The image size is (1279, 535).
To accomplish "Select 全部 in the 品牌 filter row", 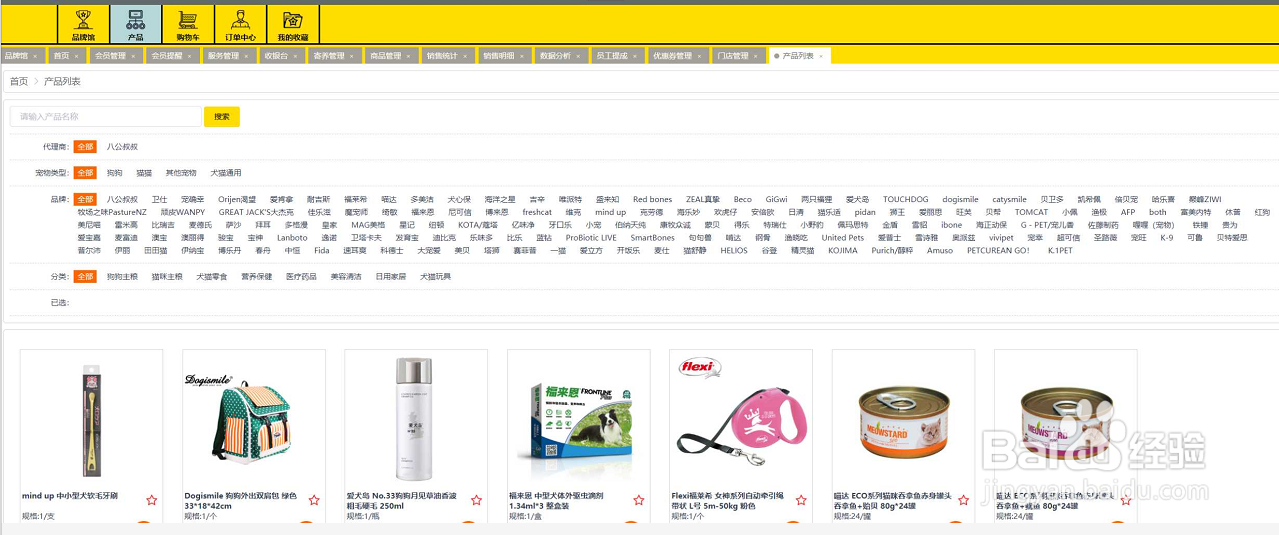I will point(85,199).
